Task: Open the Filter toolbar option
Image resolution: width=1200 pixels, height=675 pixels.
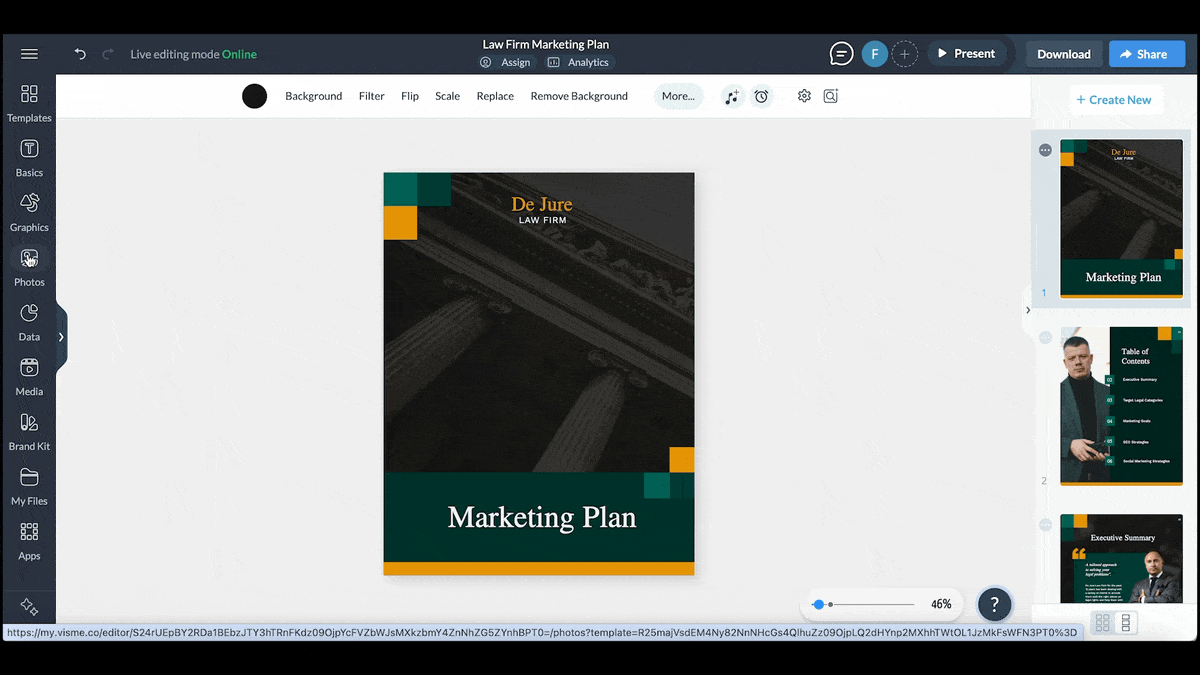Action: [372, 96]
